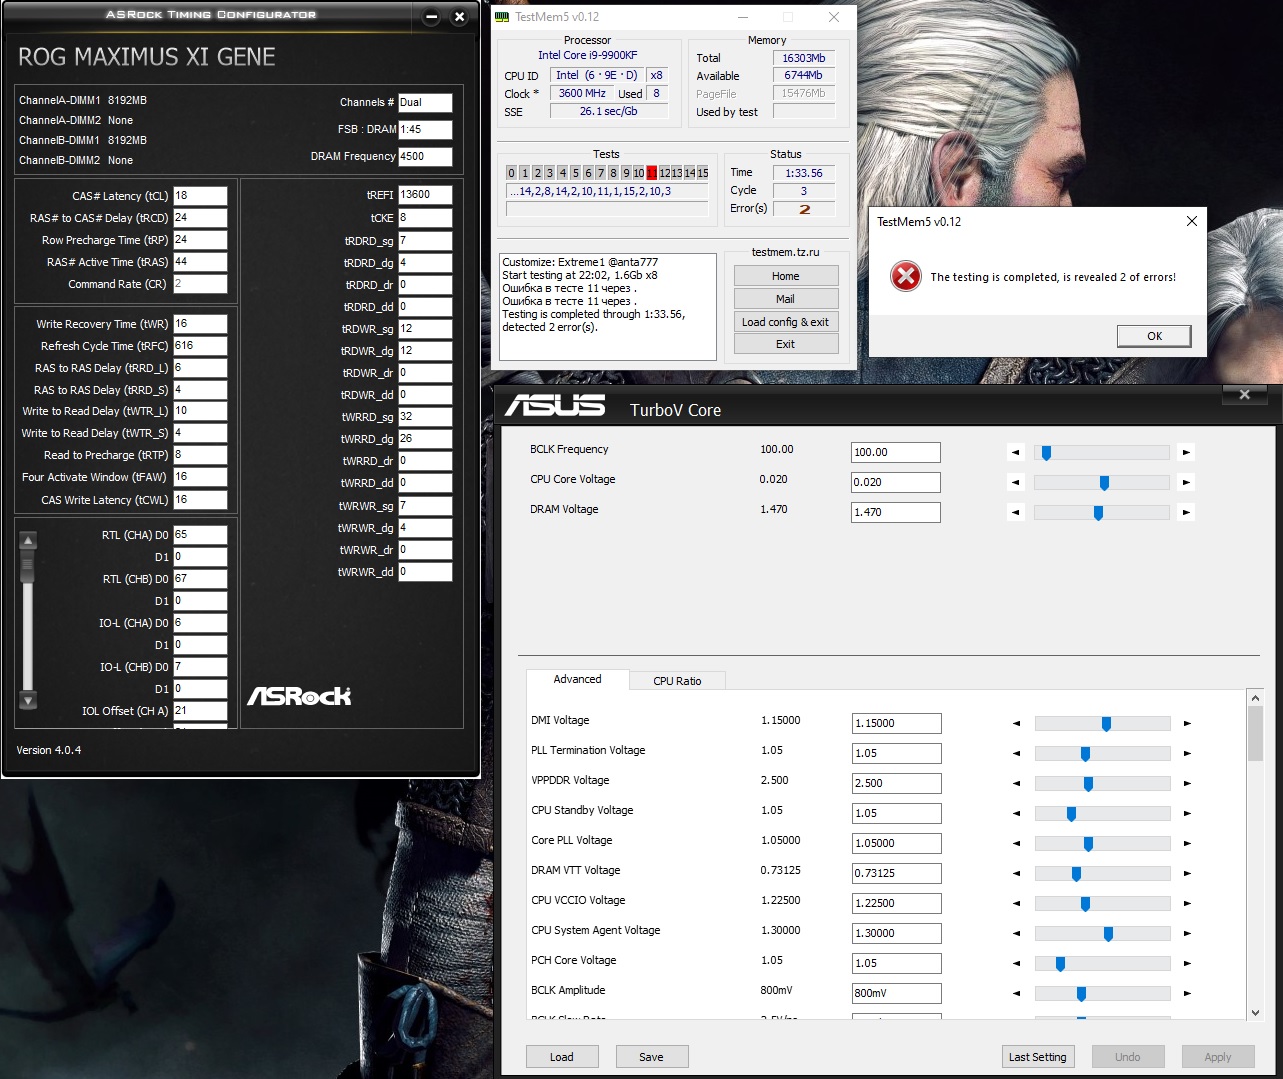This screenshot has height=1079, width=1283.
Task: Click the scrollbar thumb in TurboV Advanced list
Action: click(x=1255, y=733)
